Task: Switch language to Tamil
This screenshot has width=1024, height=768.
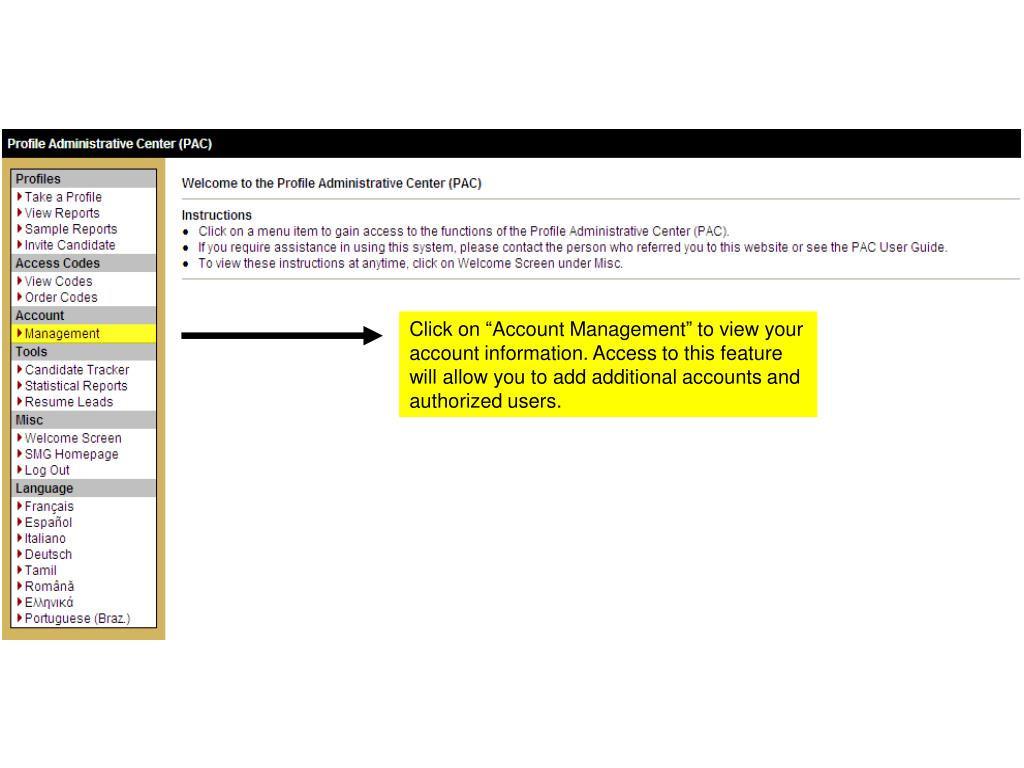Action: pyautogui.click(x=40, y=571)
